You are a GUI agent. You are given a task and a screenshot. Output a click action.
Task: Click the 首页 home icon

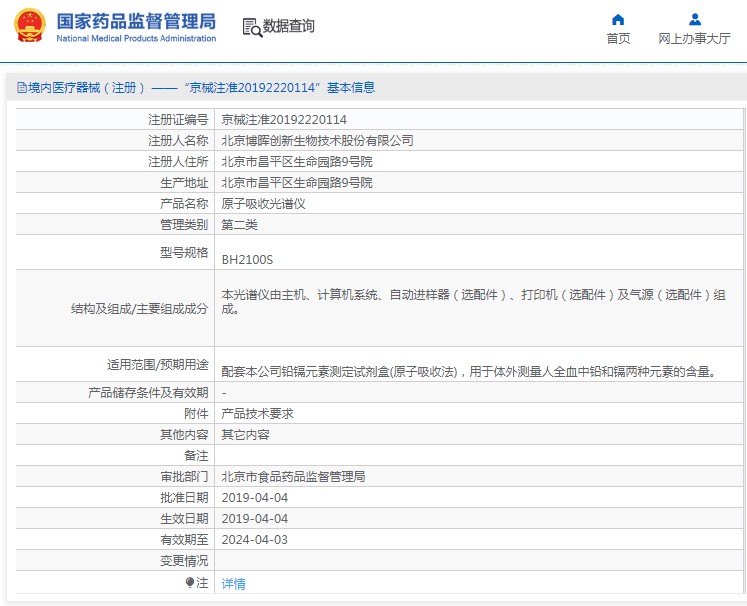coord(618,20)
